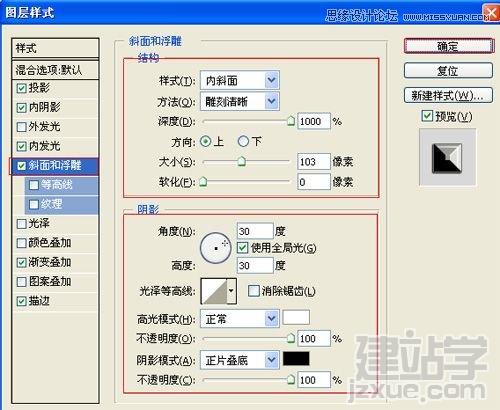The height and width of the screenshot is (410, 500).
Task: Enable the 等高线 contour checkbox
Action: click(x=34, y=185)
